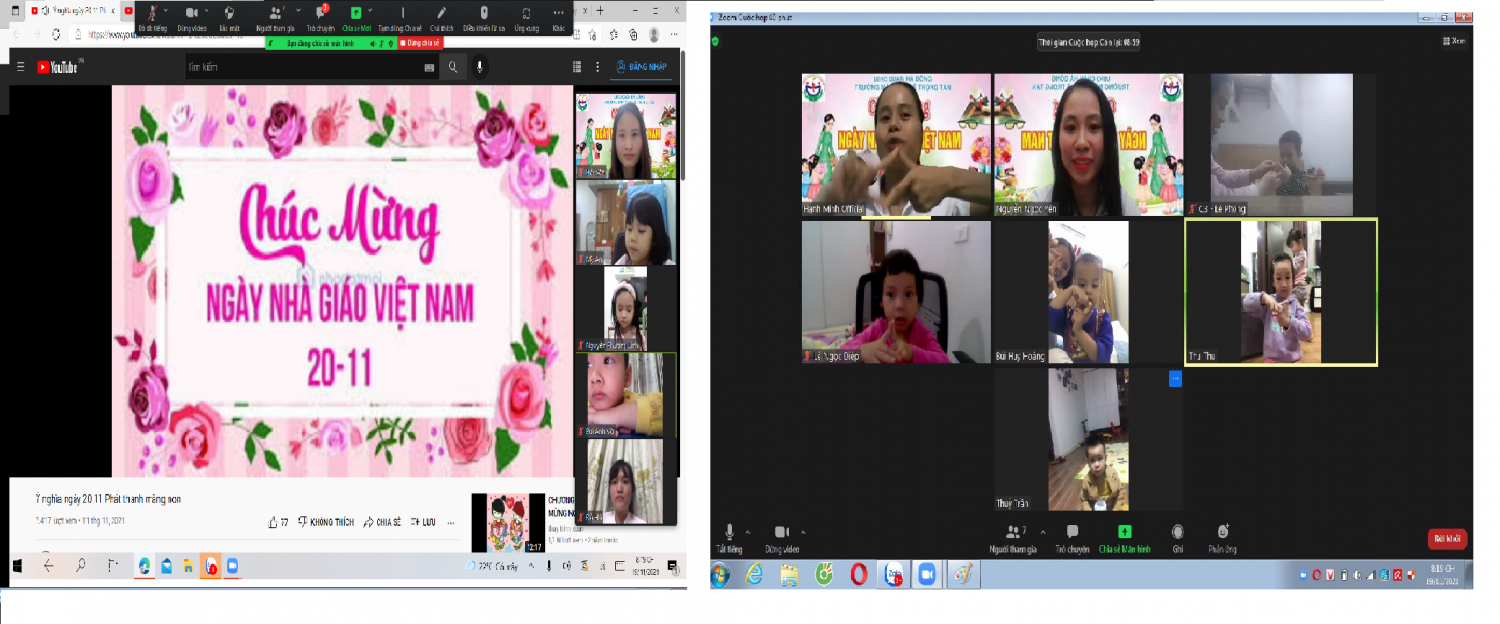Open Trò chuyện chat in right Zoom window
The height and width of the screenshot is (624, 1500).
[1072, 532]
